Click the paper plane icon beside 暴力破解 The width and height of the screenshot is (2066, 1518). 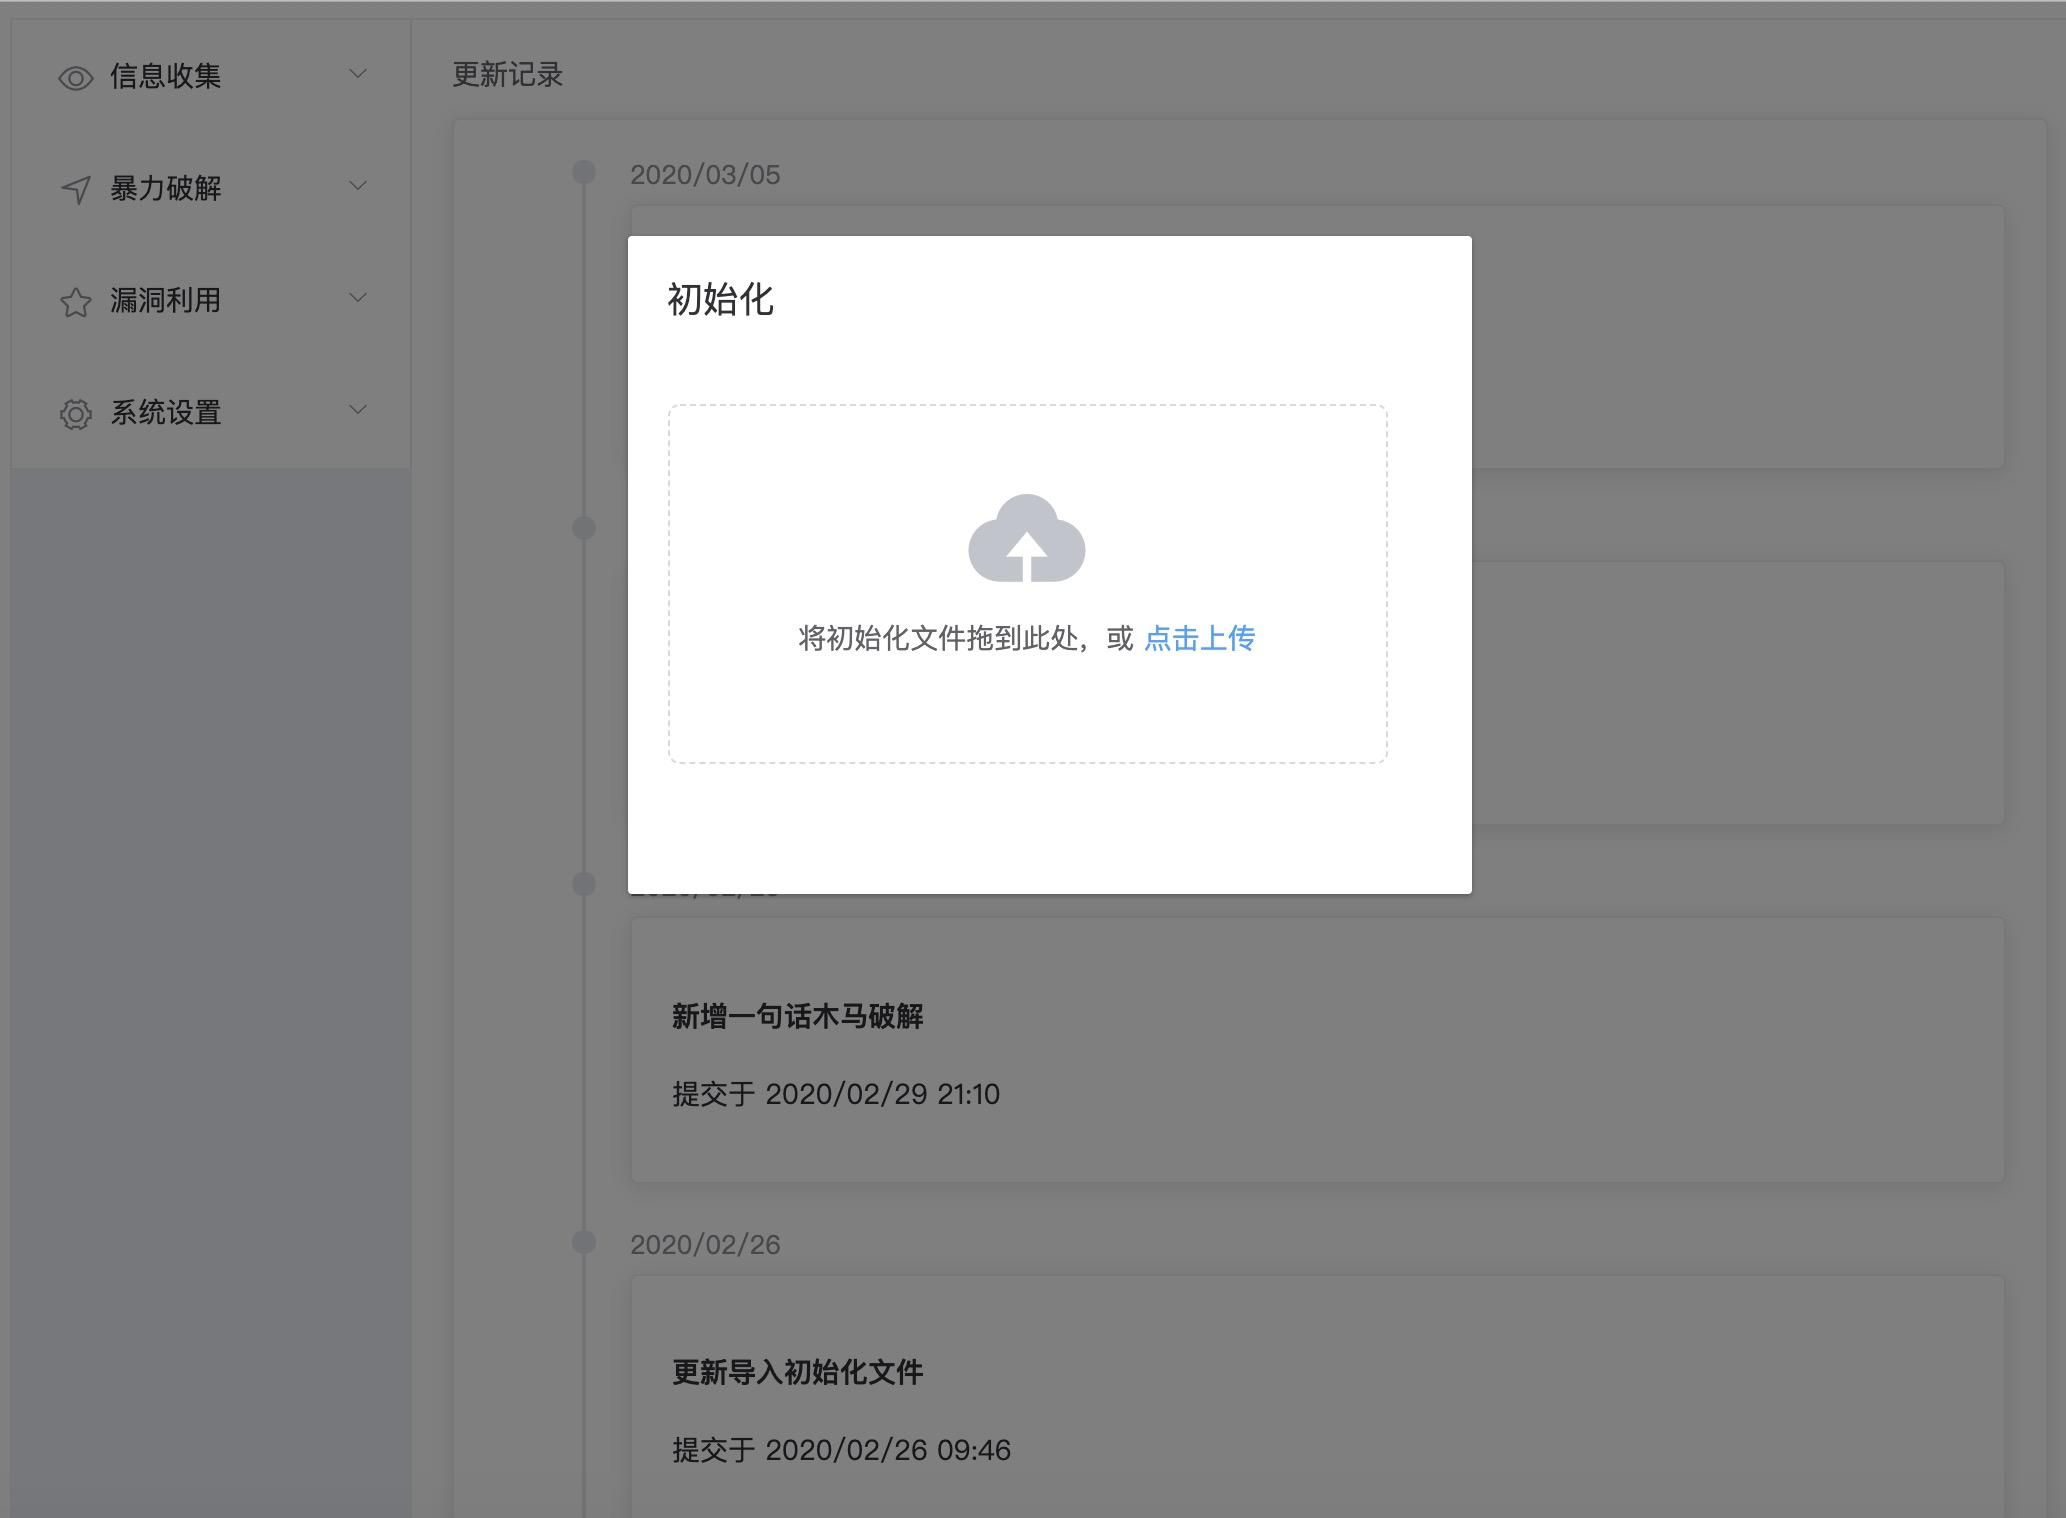(76, 189)
